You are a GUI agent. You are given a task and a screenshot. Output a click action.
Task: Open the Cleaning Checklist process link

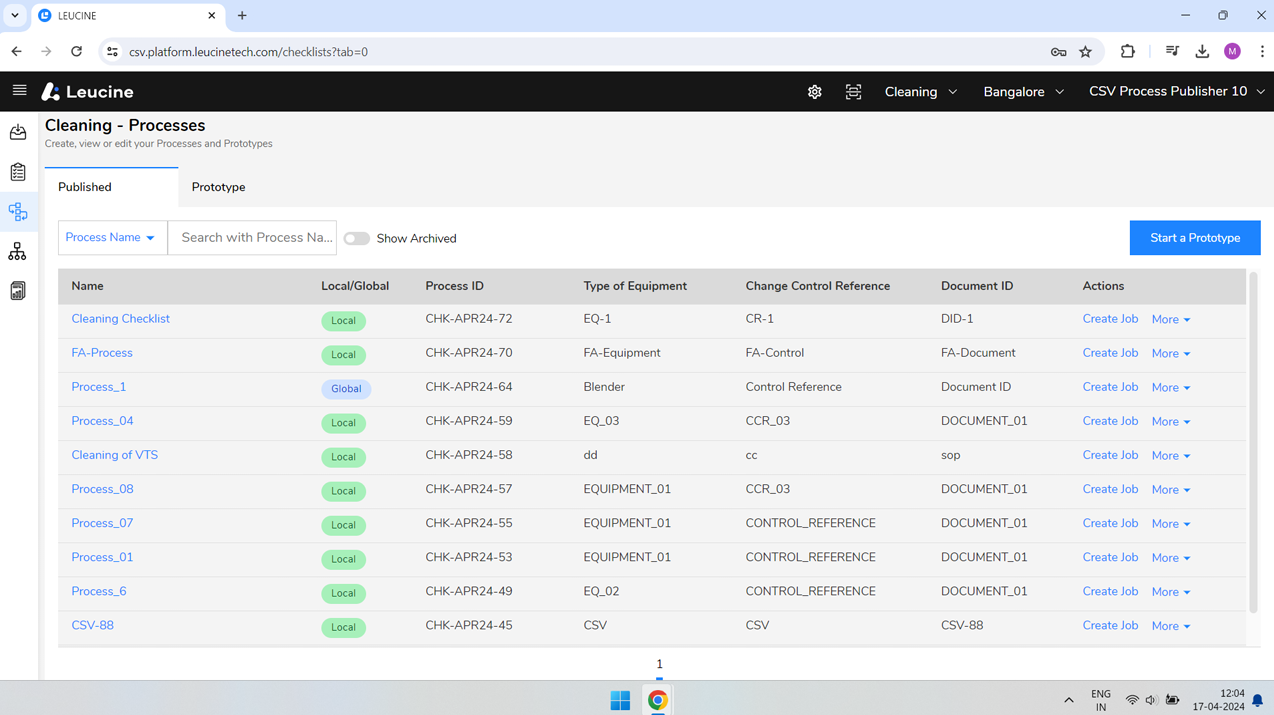pos(120,318)
